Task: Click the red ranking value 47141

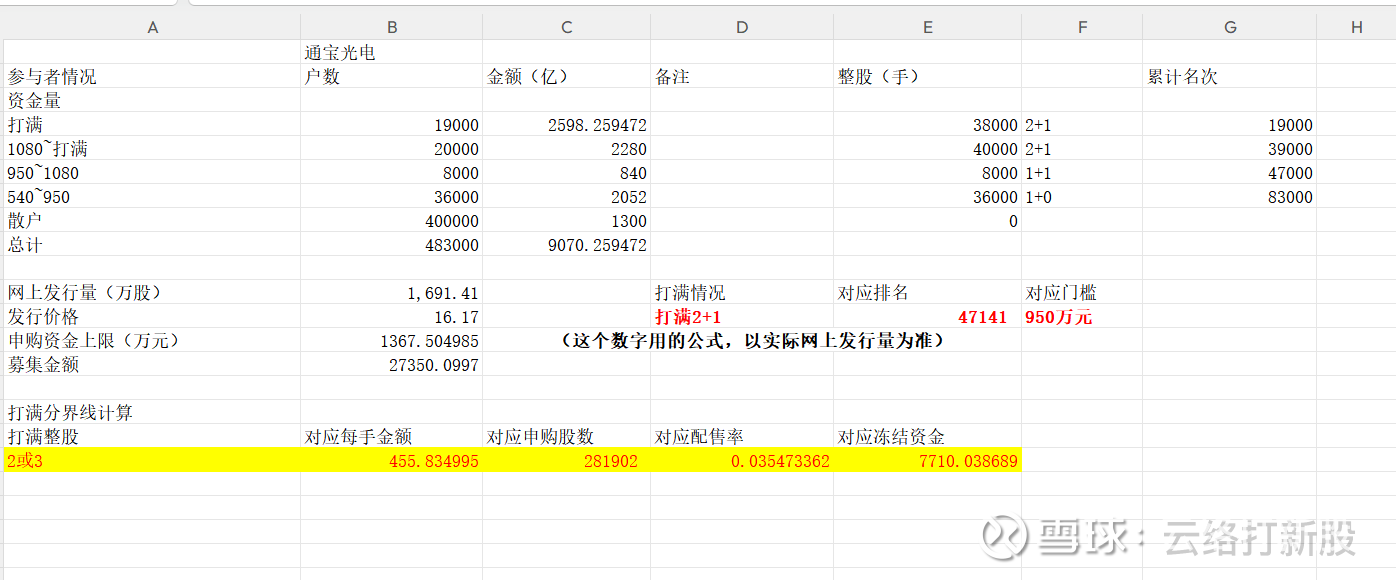Action: tap(927, 316)
